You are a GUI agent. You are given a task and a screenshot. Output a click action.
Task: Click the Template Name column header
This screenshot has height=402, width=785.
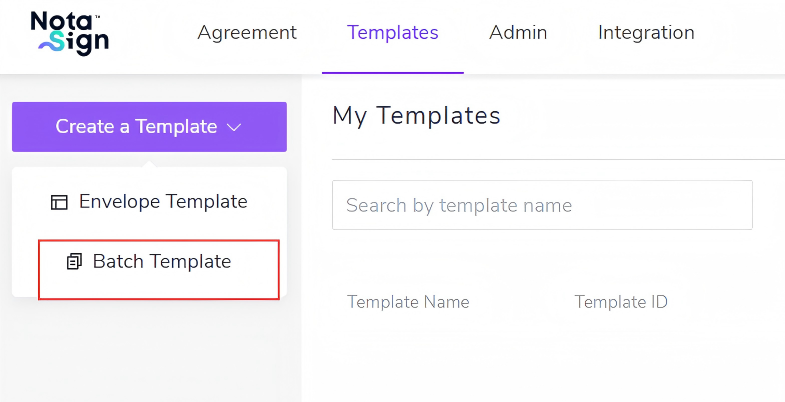(x=408, y=302)
